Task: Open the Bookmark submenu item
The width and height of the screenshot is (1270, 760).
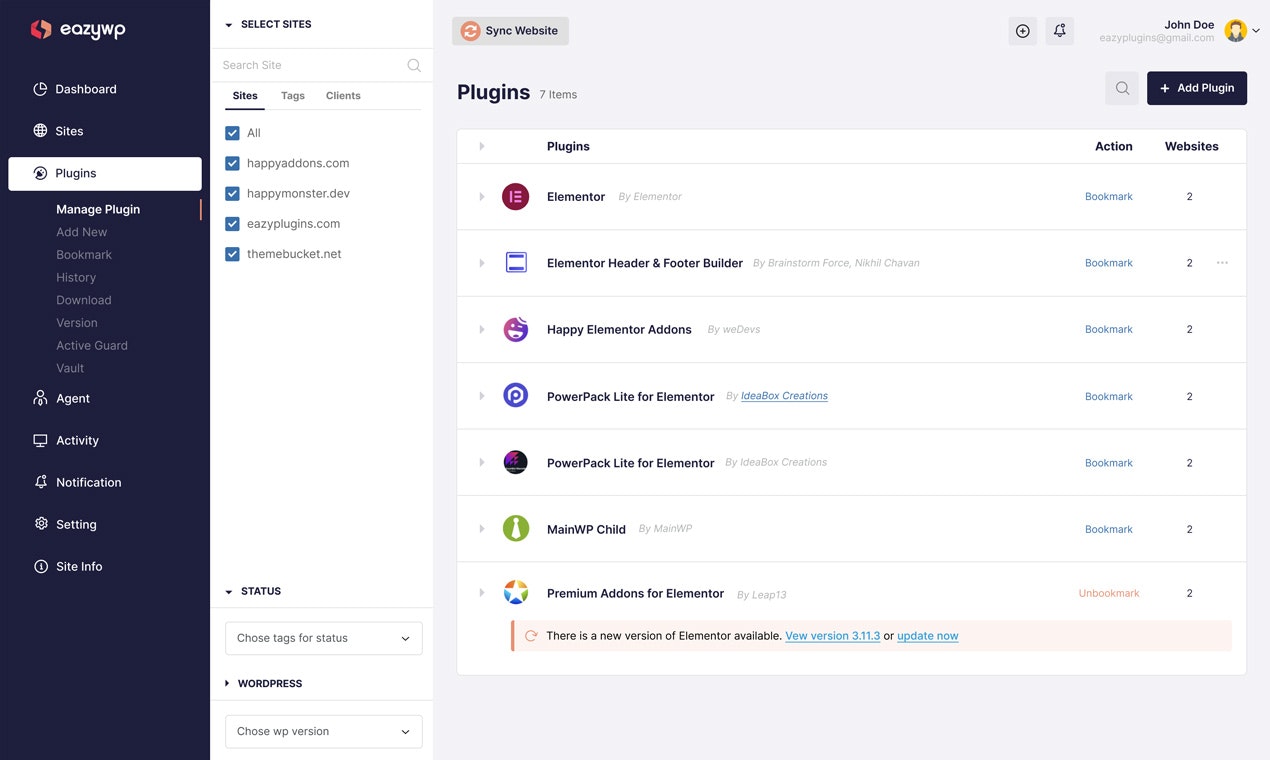Action: (84, 255)
